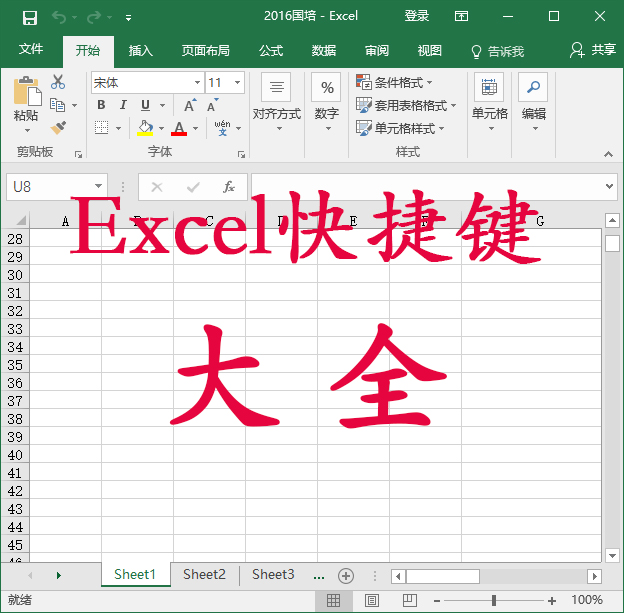Switch to the 审阅 tab

click(x=376, y=51)
